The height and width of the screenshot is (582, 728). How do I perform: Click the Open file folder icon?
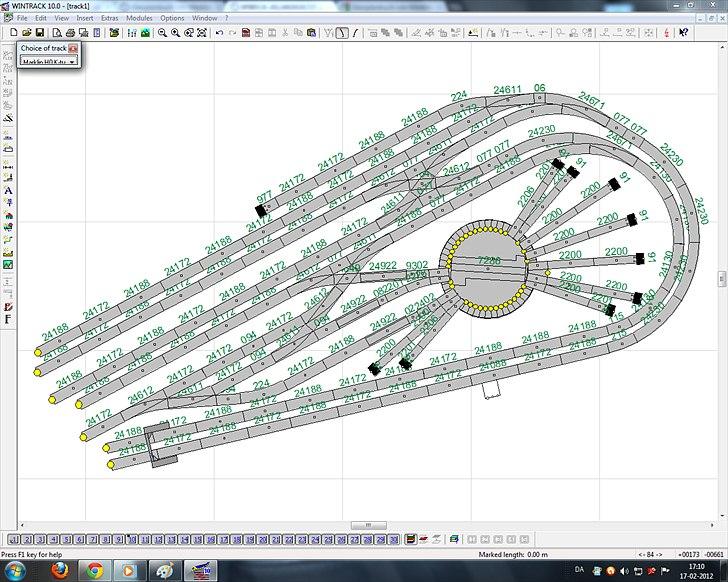25,33
